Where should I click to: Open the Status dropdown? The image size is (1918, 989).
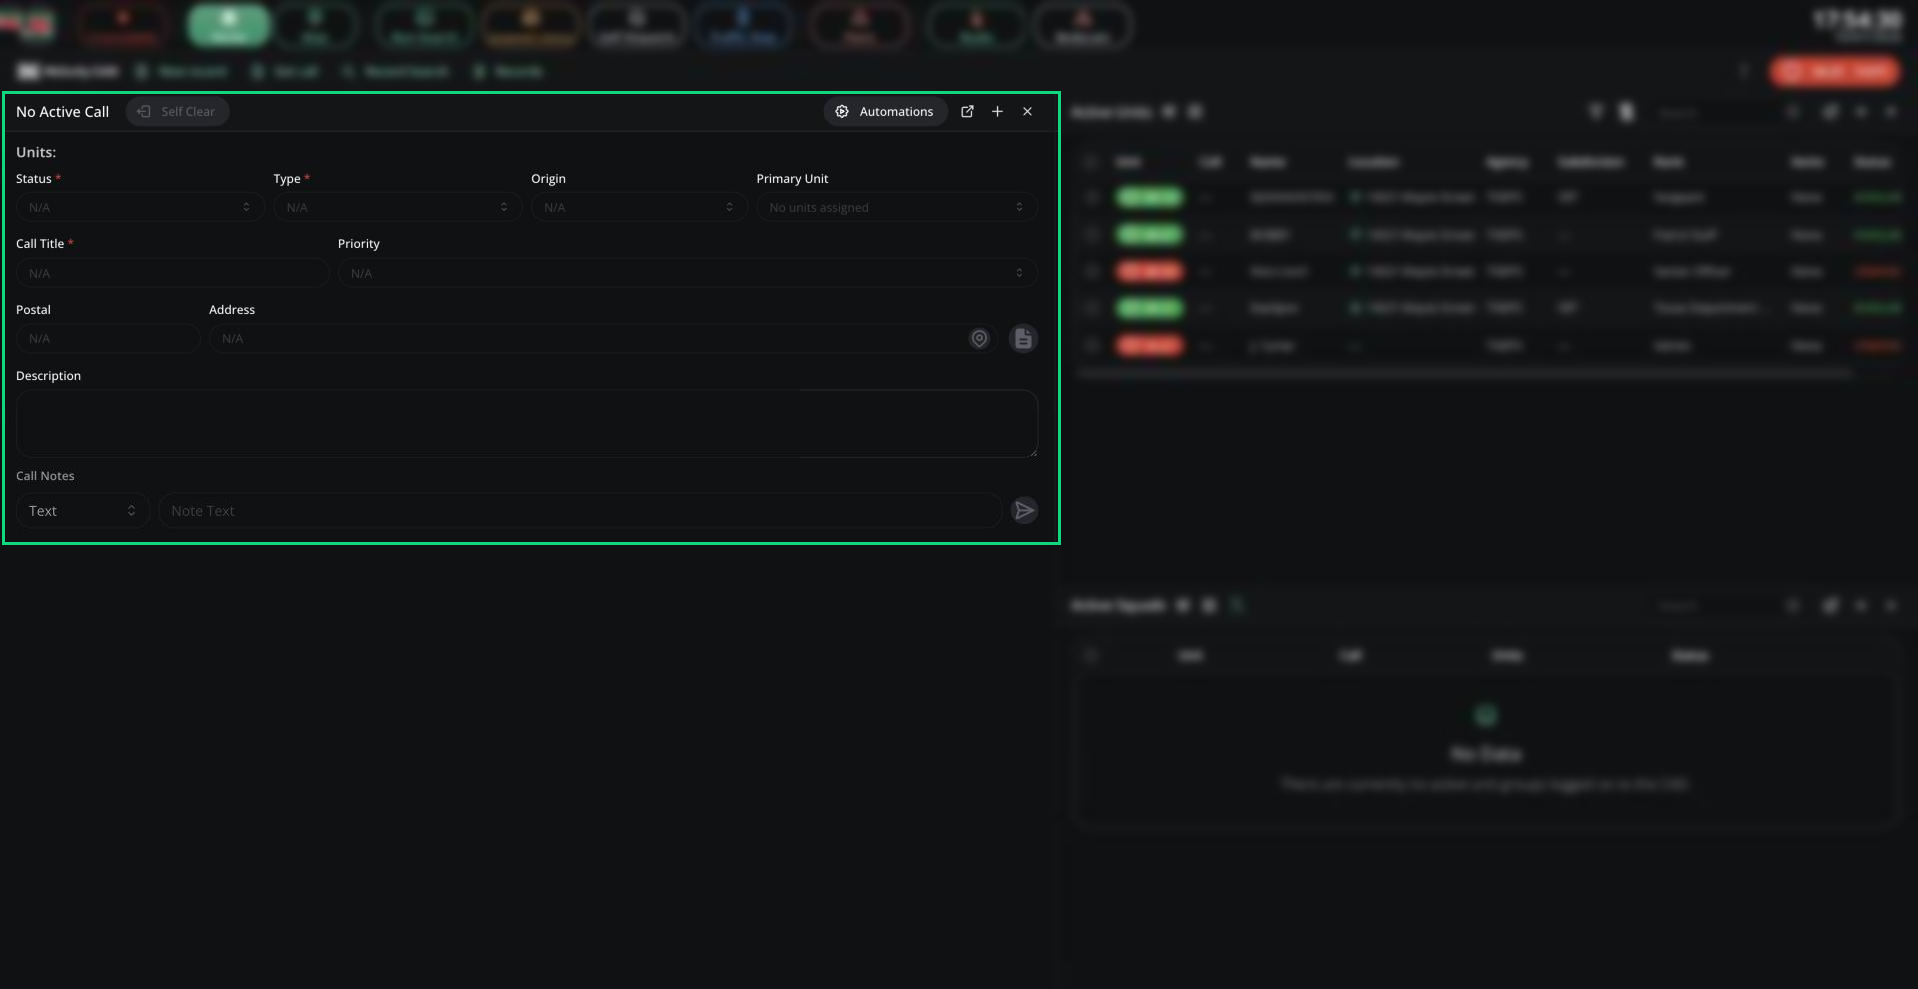(140, 207)
